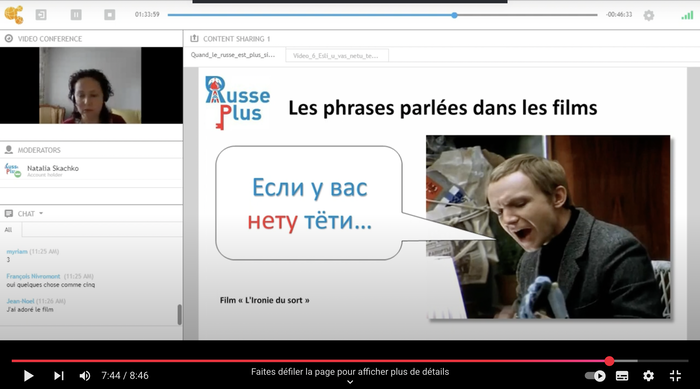Play the YouTube video

28,376
